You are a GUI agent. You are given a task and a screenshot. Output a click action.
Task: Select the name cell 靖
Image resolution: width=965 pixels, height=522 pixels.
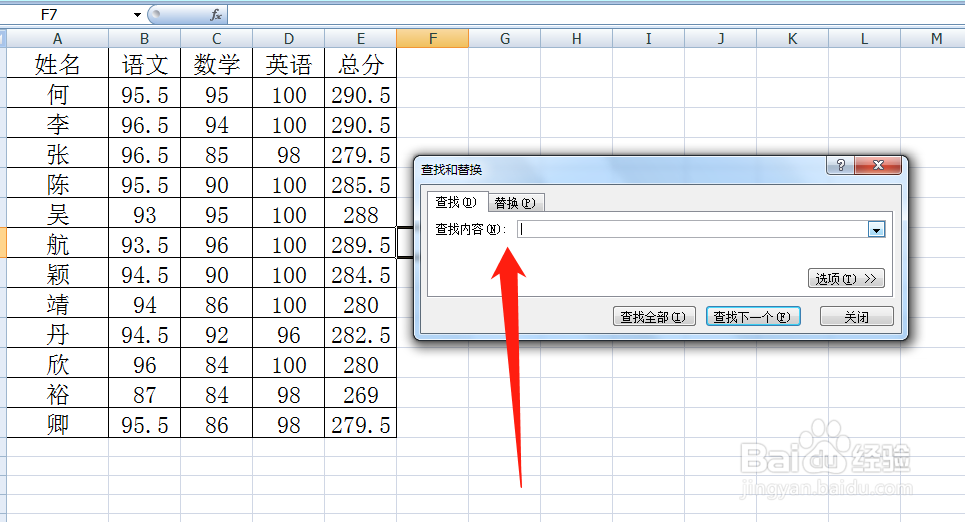click(x=57, y=303)
